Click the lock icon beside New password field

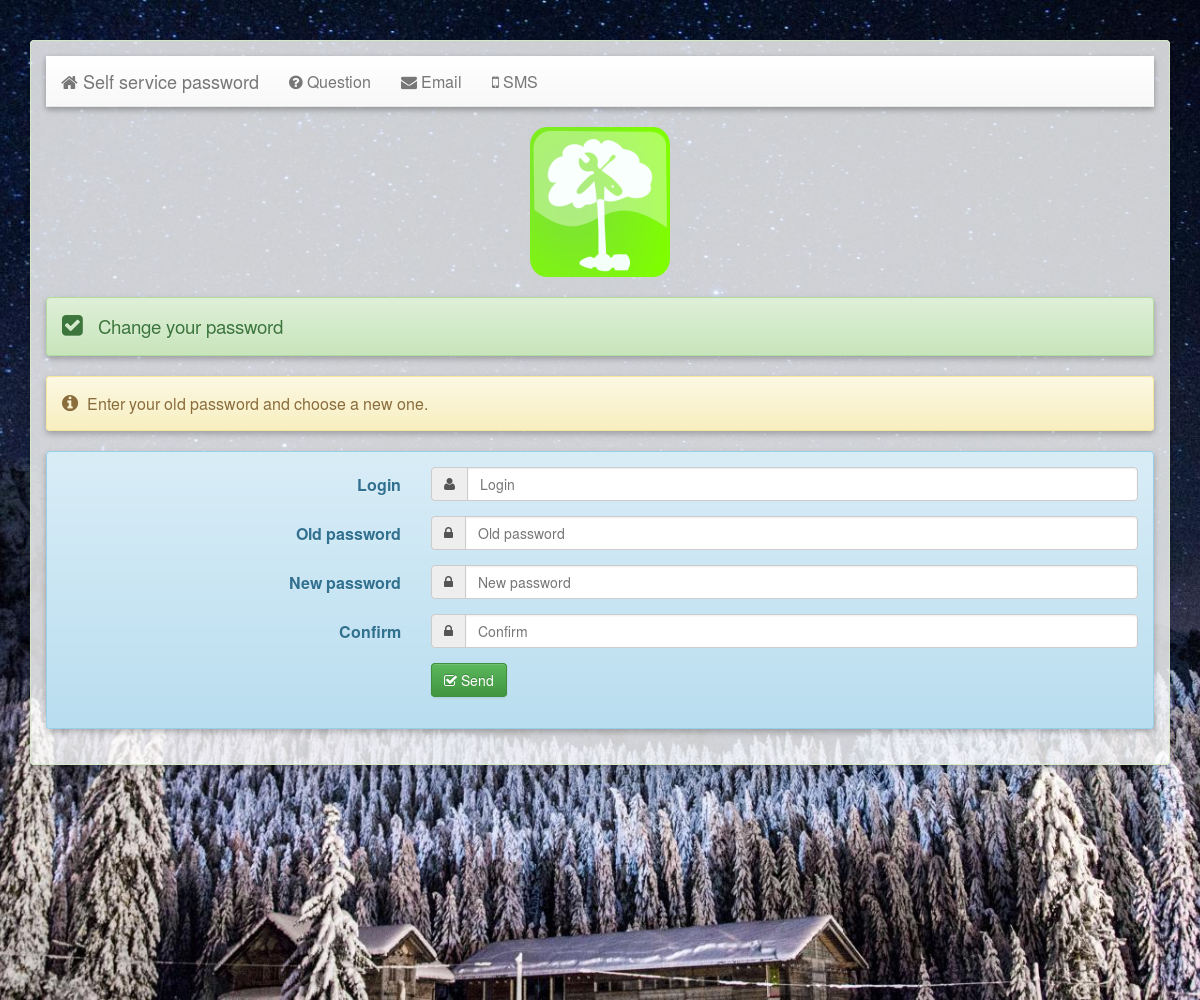(x=448, y=583)
